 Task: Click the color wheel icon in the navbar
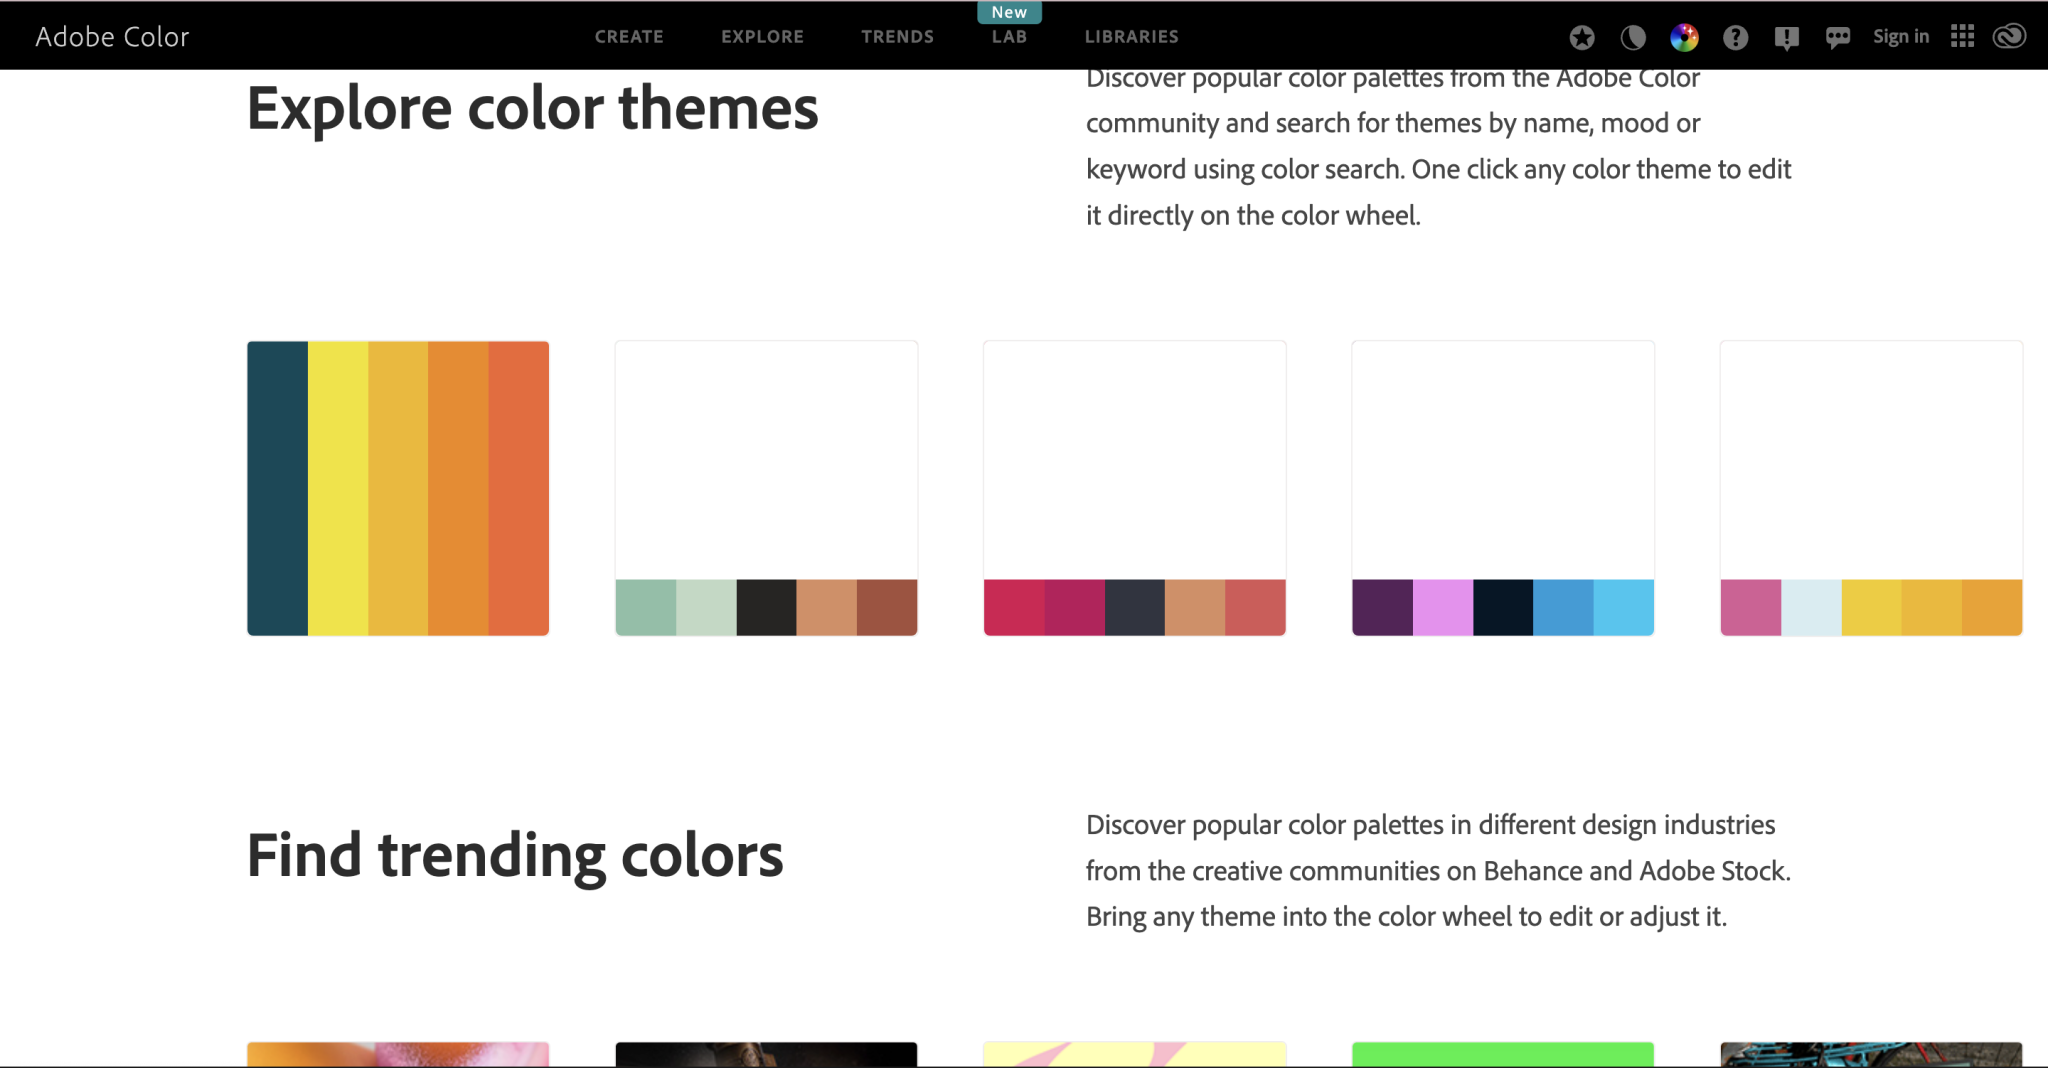click(x=1684, y=36)
